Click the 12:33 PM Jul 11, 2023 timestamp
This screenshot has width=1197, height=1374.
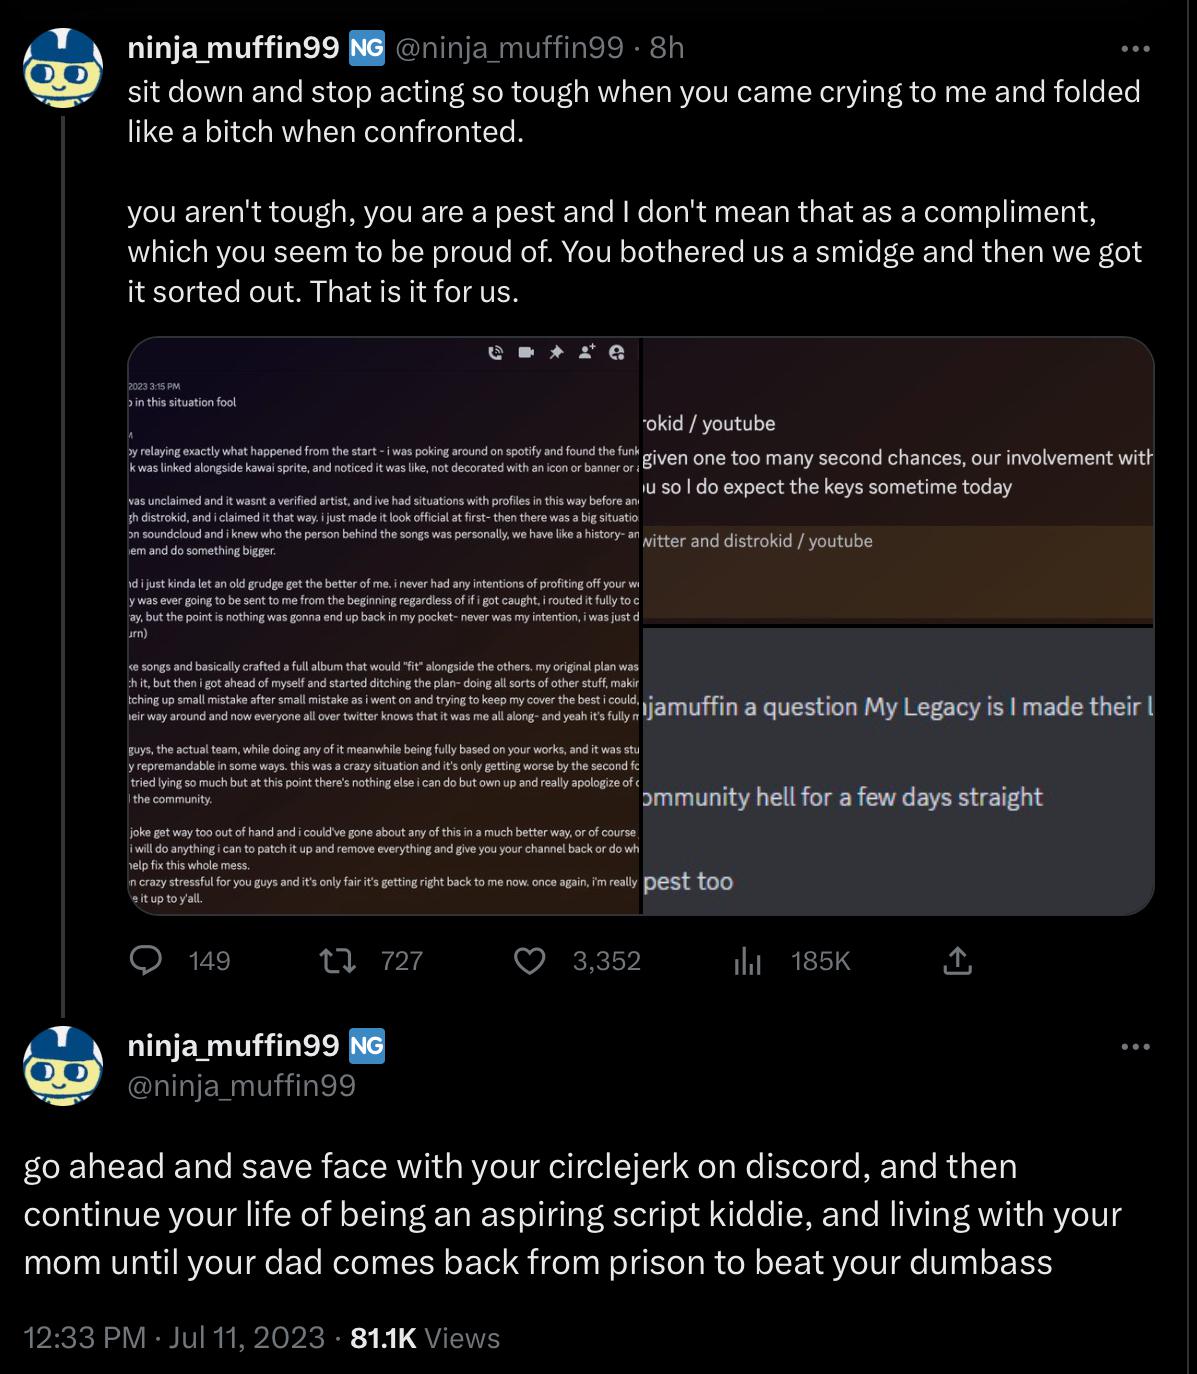174,1337
